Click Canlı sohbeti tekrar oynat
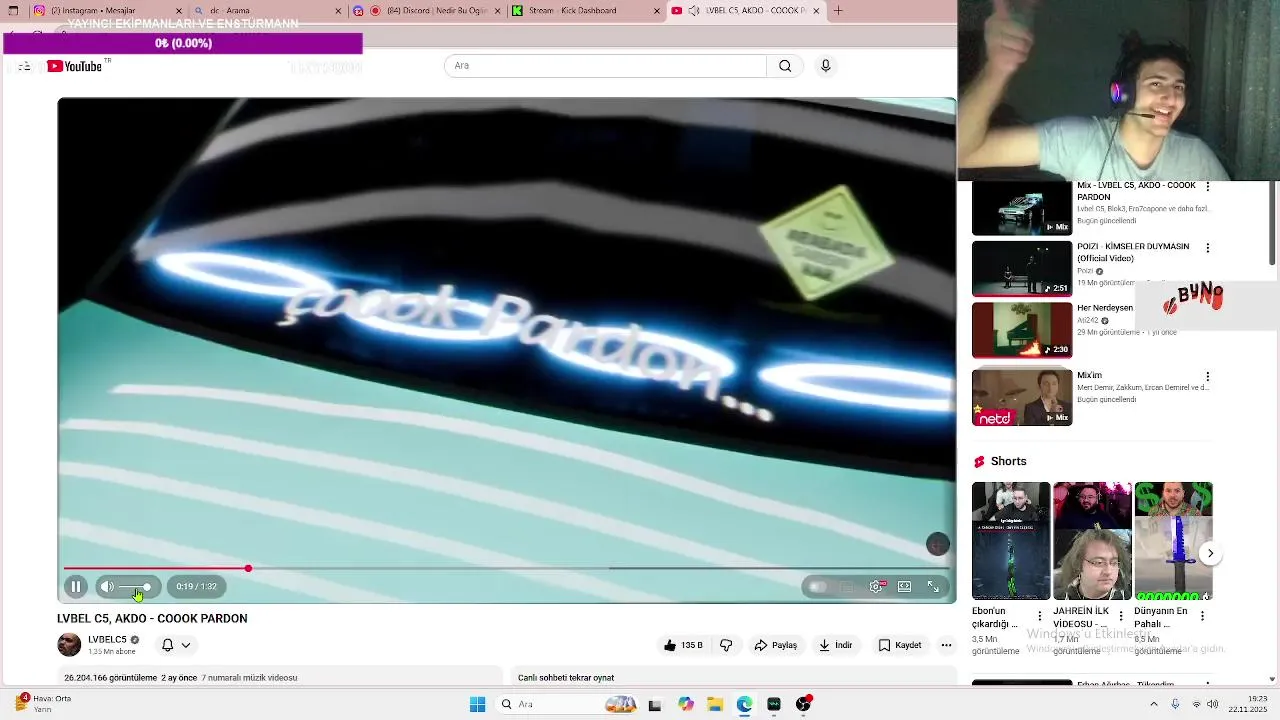Viewport: 1280px width, 720px height. click(566, 678)
